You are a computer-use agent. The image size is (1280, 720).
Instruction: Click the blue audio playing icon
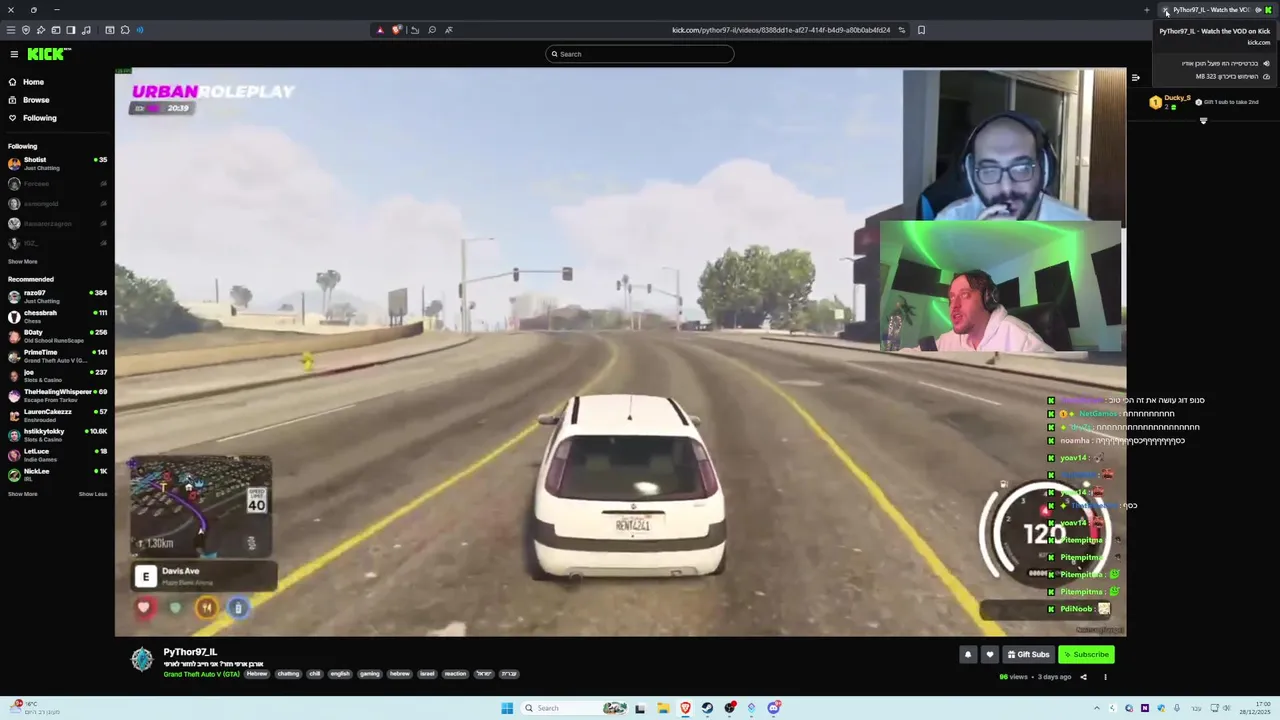pyautogui.click(x=139, y=30)
